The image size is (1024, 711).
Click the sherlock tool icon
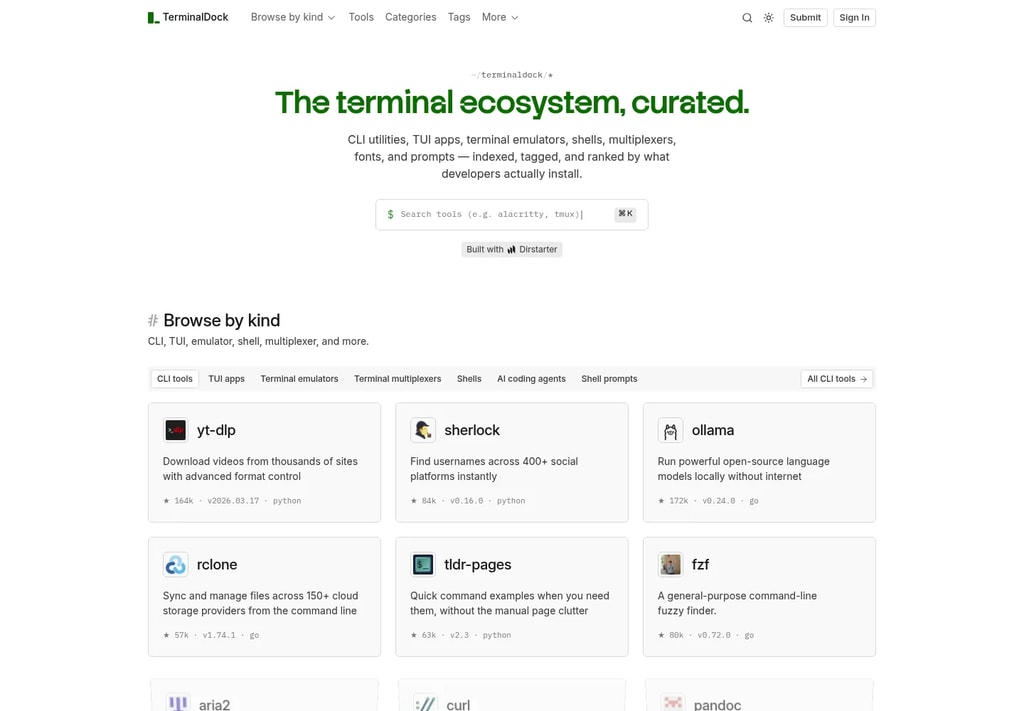click(423, 430)
